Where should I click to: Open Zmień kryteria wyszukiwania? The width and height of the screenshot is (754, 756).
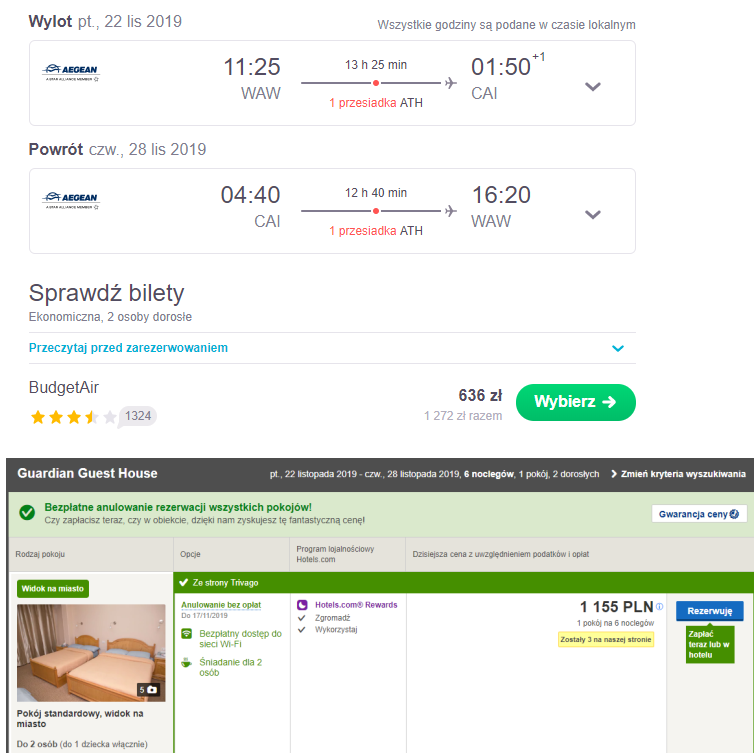[x=678, y=474]
